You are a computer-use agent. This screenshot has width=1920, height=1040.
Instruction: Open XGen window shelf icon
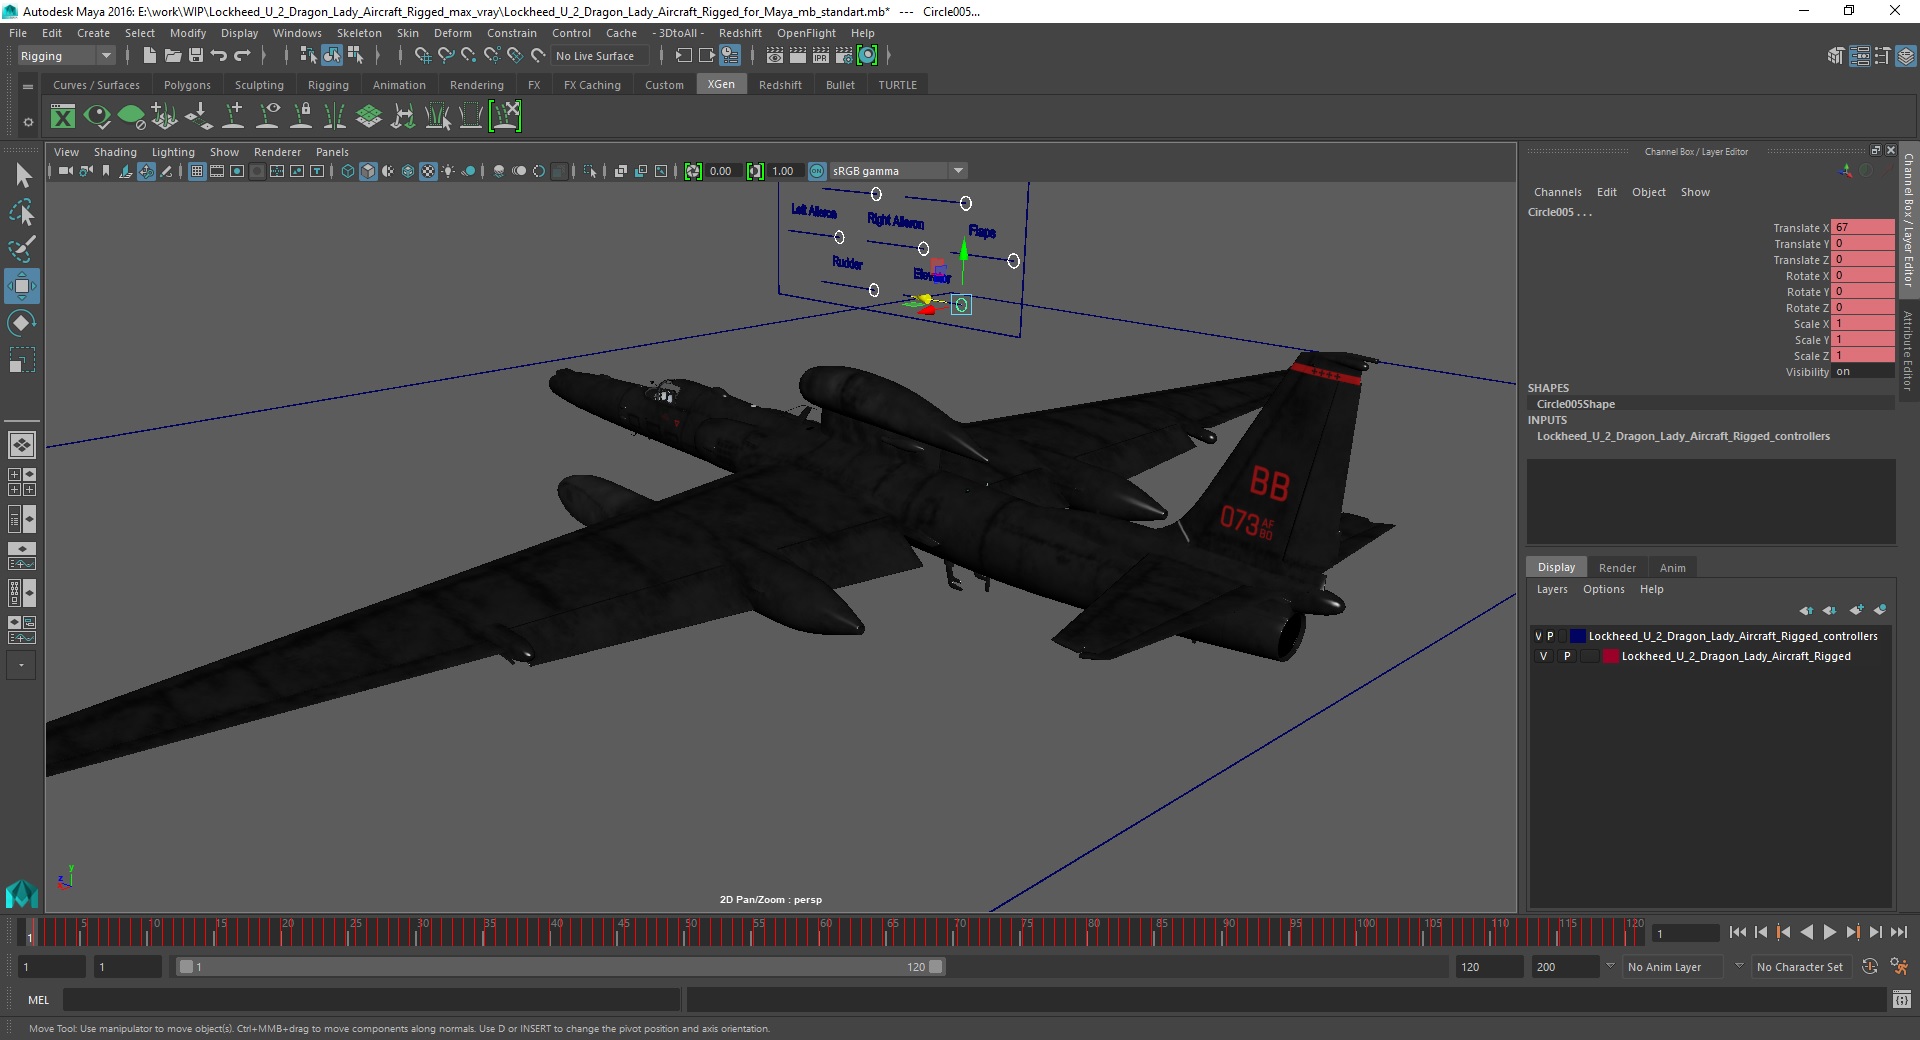63,117
